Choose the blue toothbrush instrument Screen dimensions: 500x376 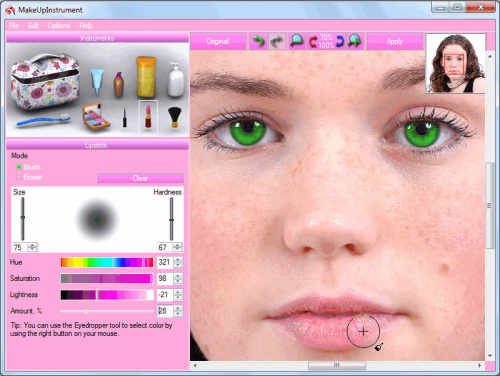(x=43, y=120)
